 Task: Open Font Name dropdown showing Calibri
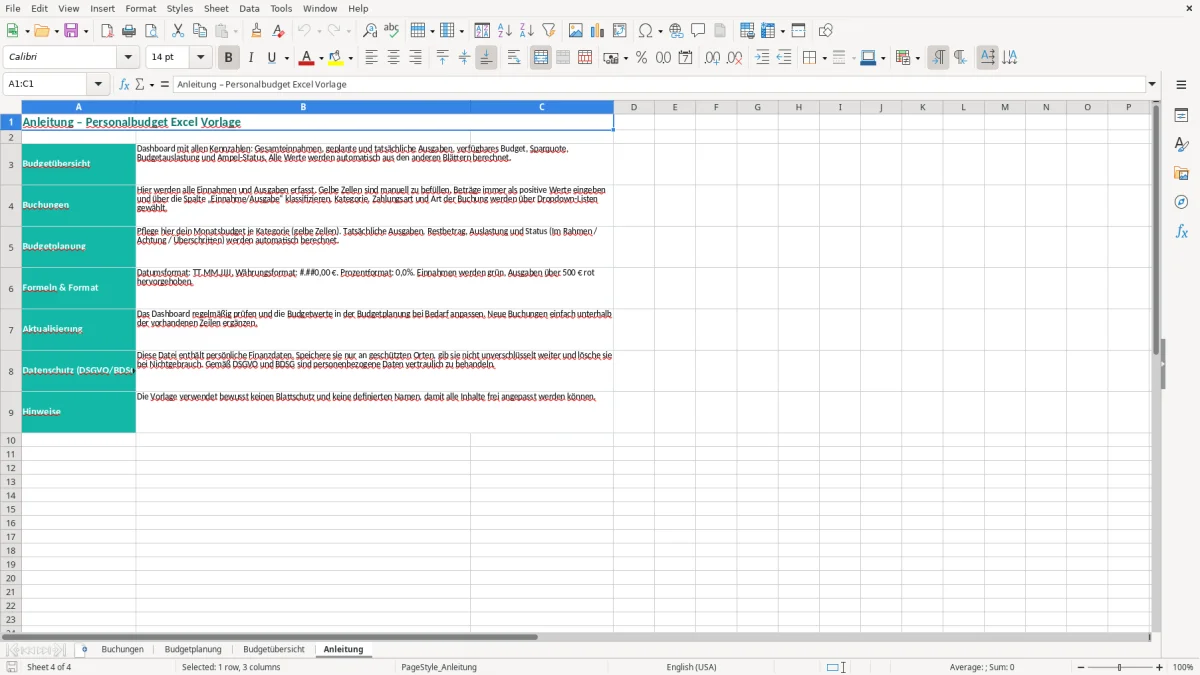click(x=128, y=58)
